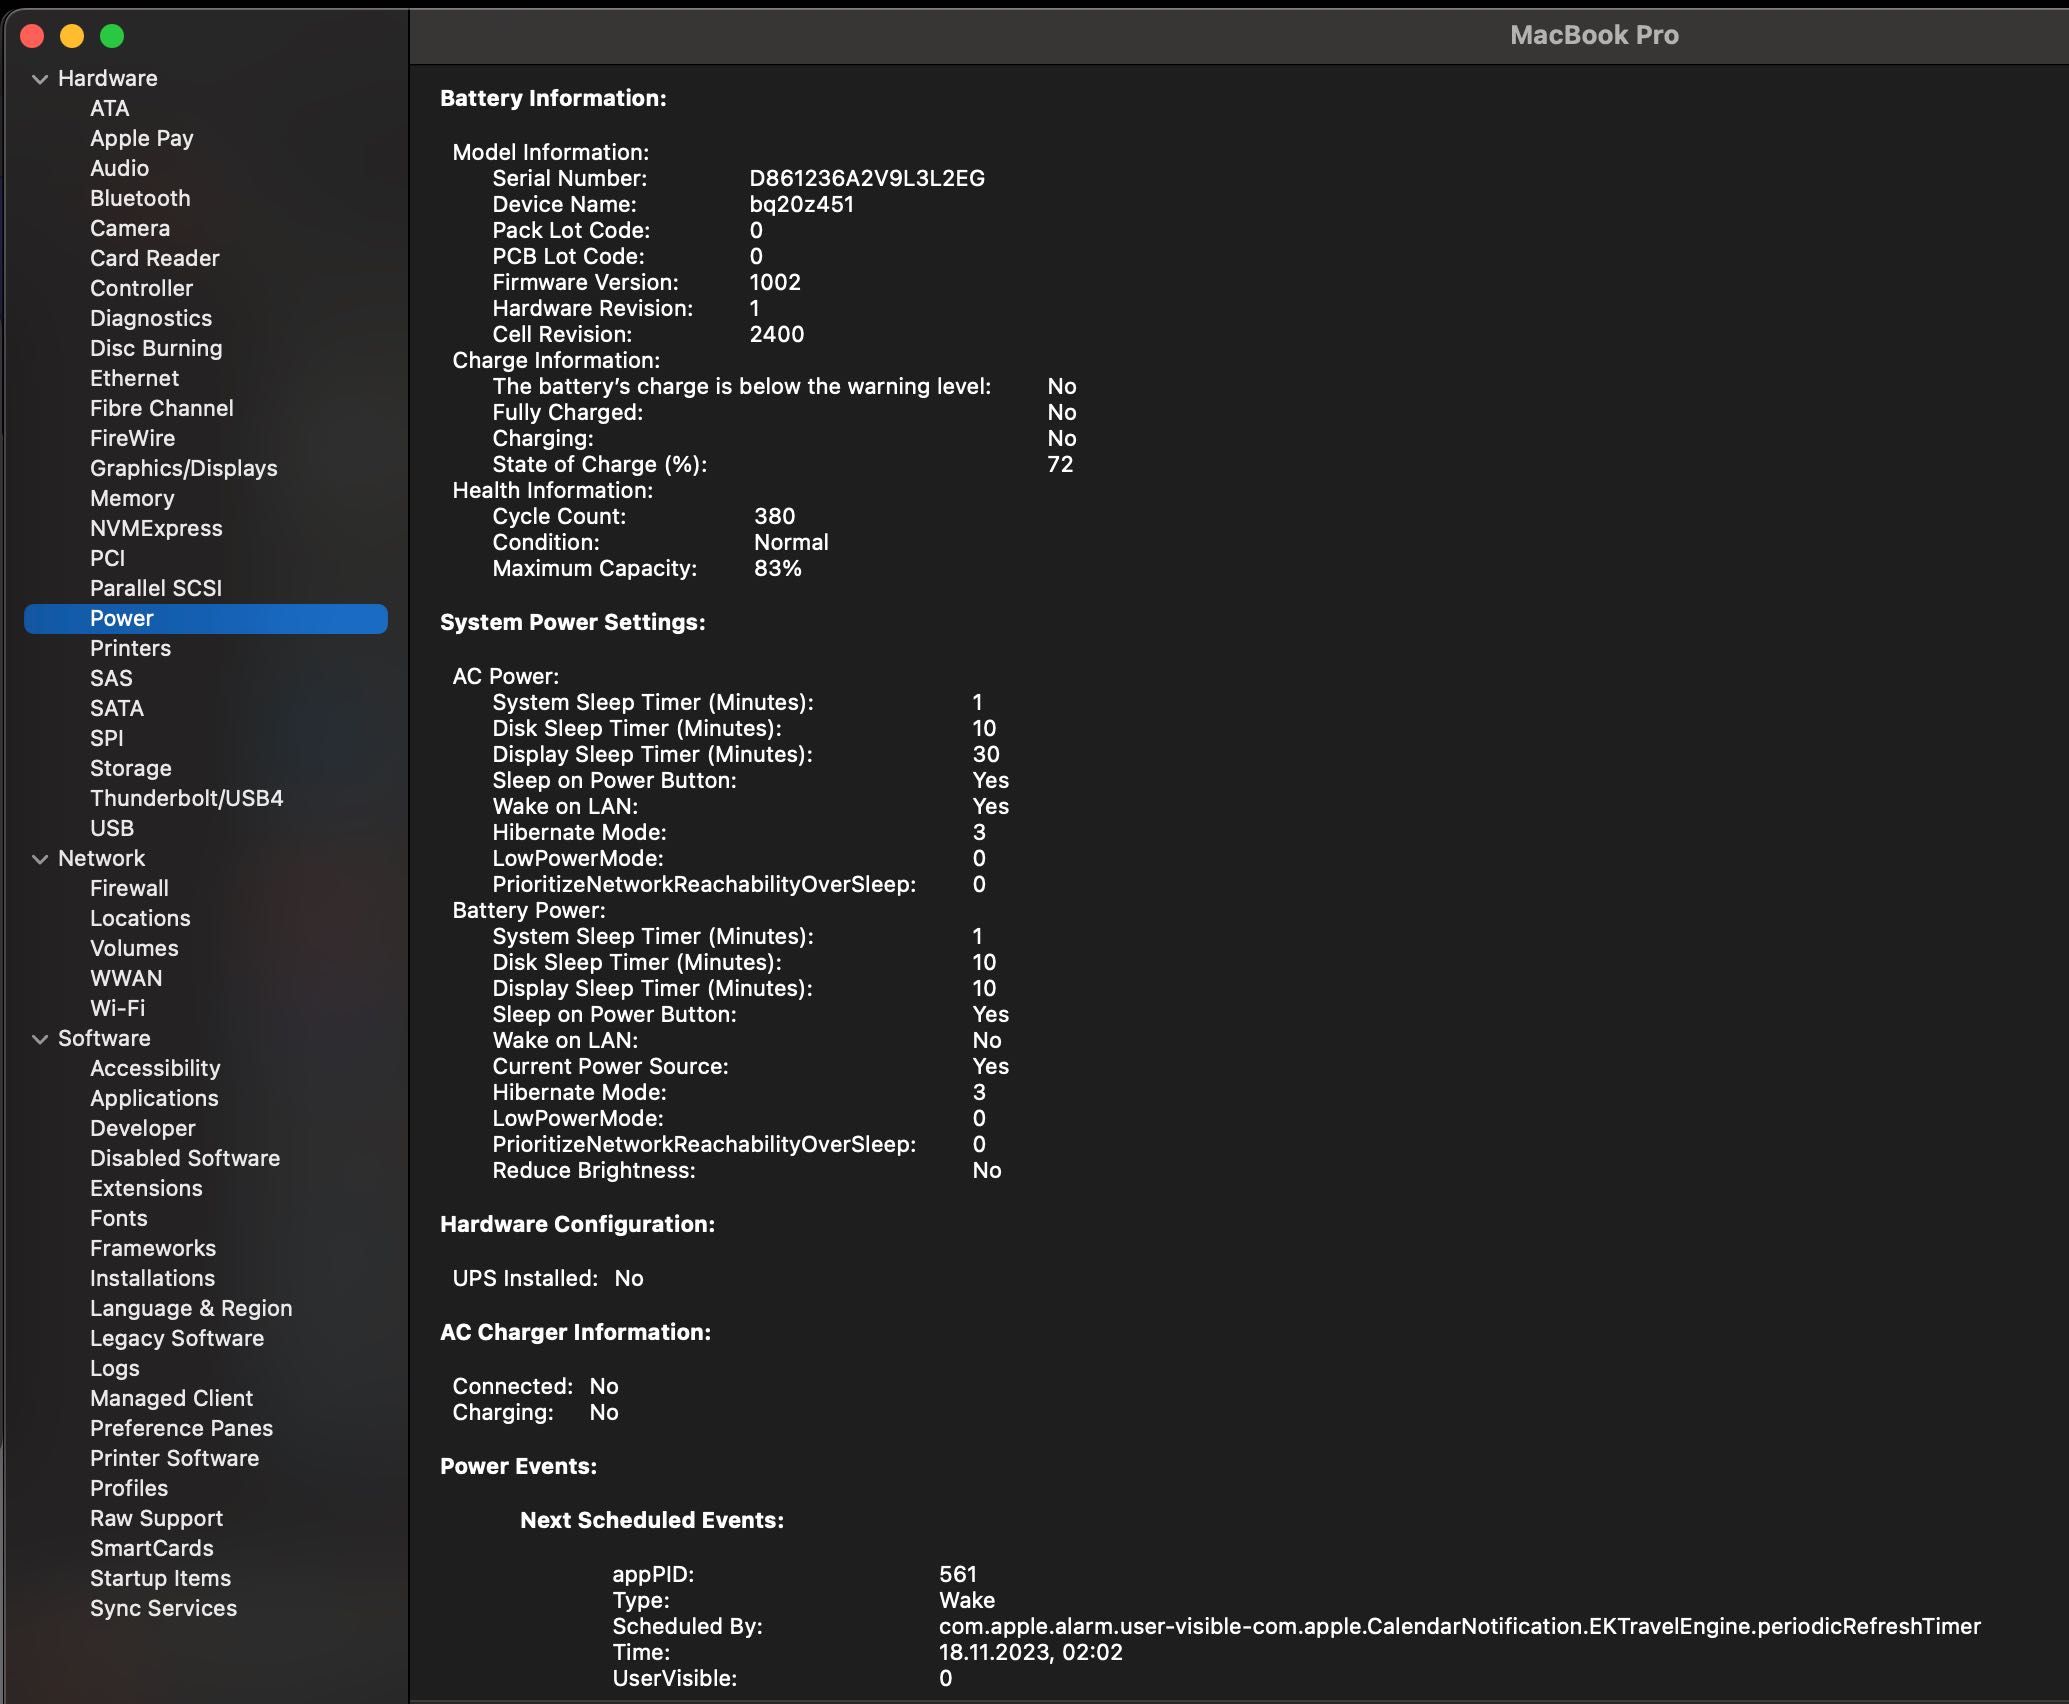Open Extensions in the sidebar
The width and height of the screenshot is (2069, 1704).
tap(146, 1188)
